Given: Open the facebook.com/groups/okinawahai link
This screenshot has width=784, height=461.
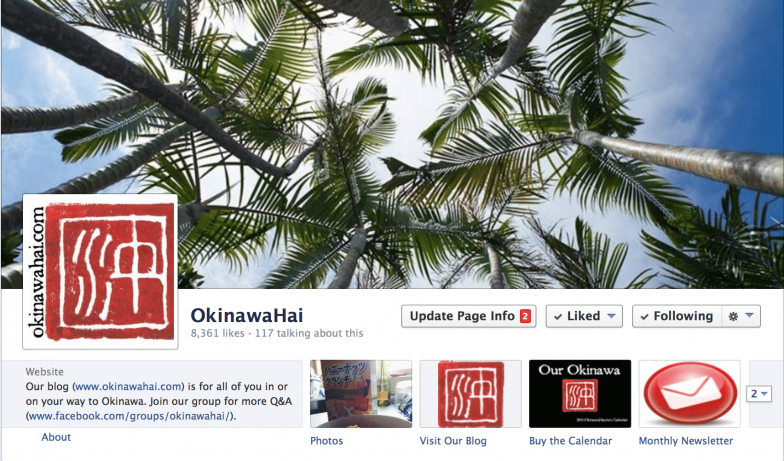Looking at the screenshot, I should [130, 416].
